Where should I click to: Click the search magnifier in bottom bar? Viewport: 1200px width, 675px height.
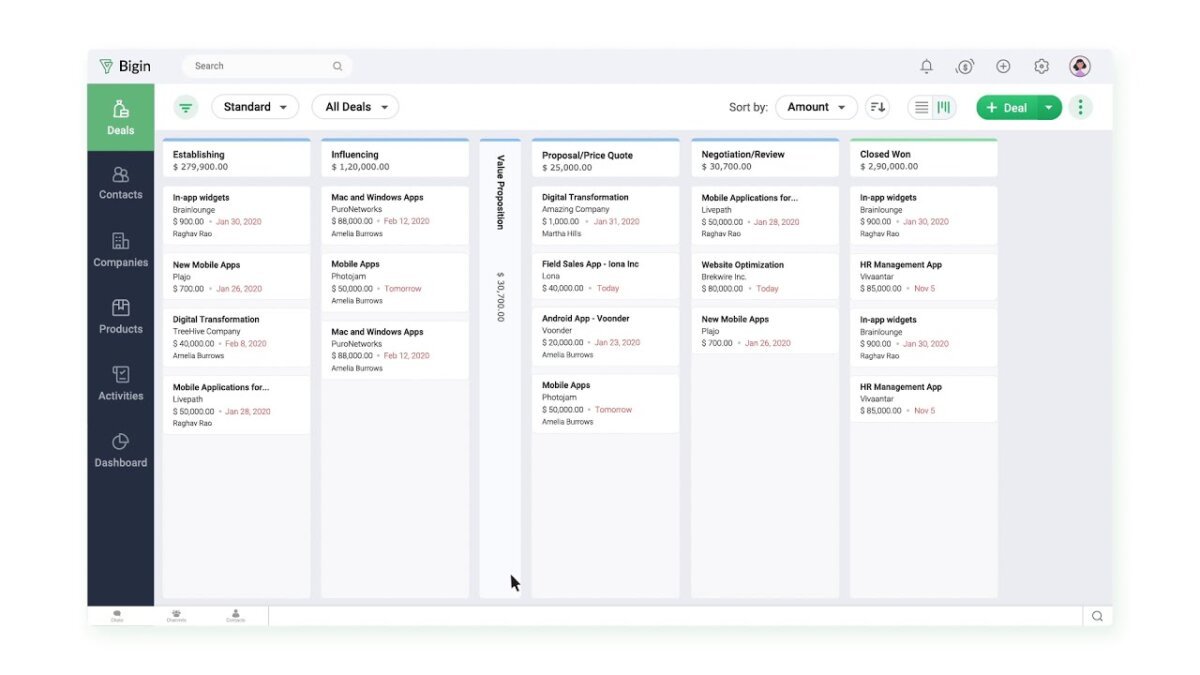coord(1097,616)
